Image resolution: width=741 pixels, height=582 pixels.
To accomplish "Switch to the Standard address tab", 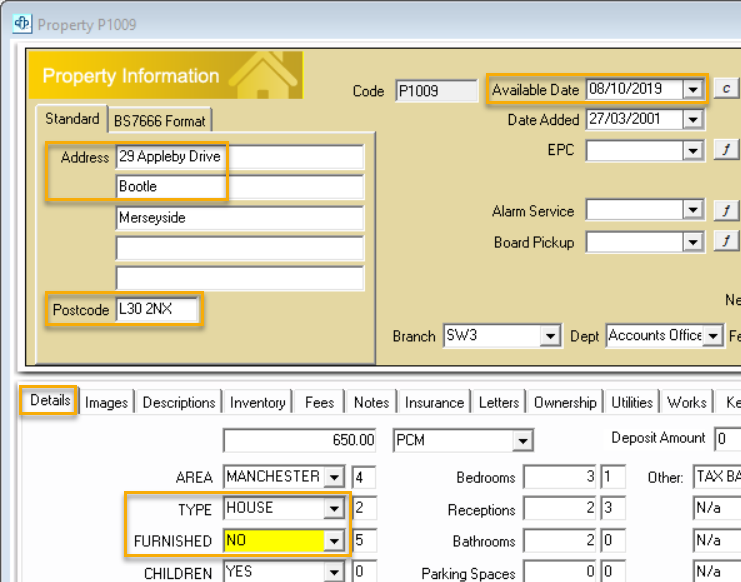I will click(72, 119).
